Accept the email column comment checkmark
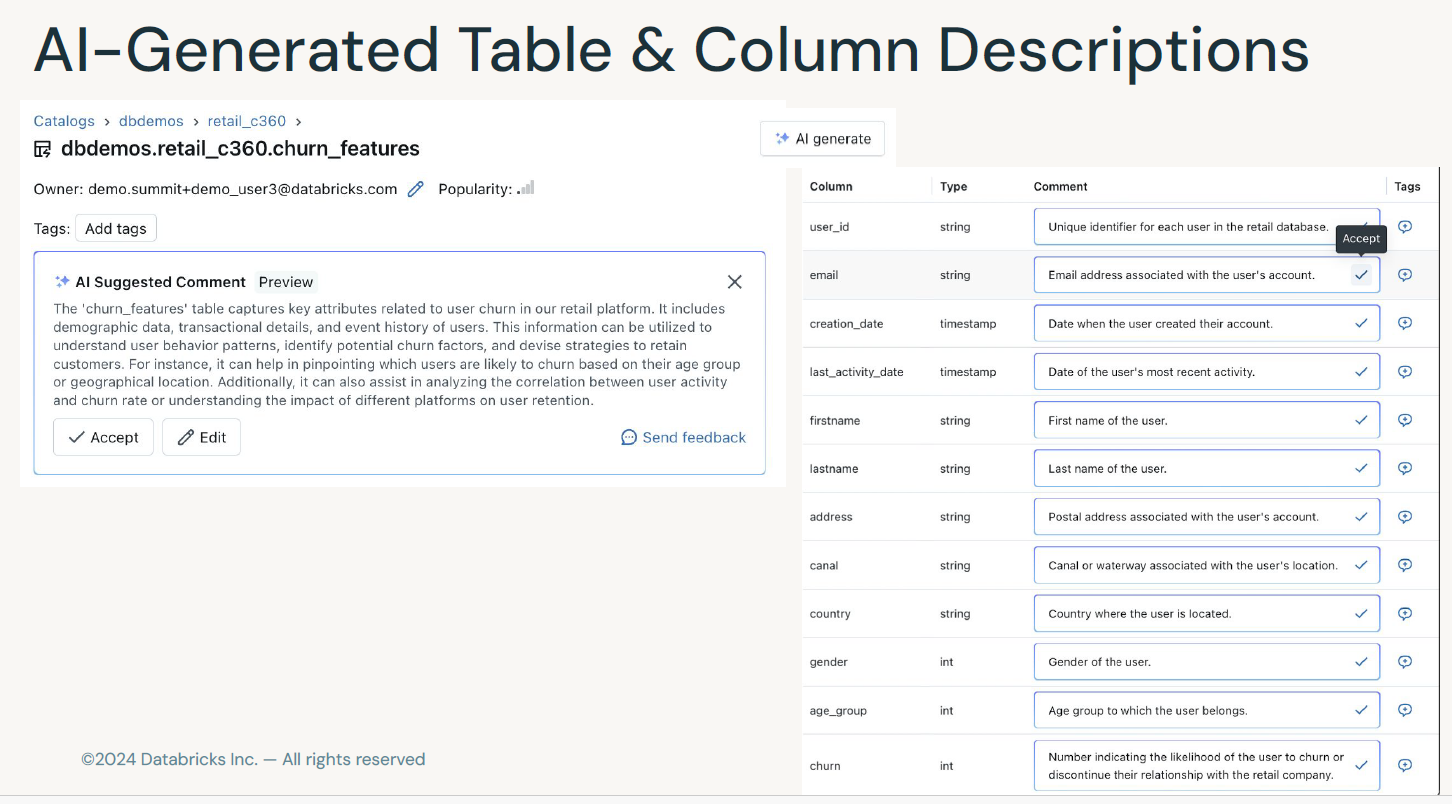1452x804 pixels. click(1360, 275)
